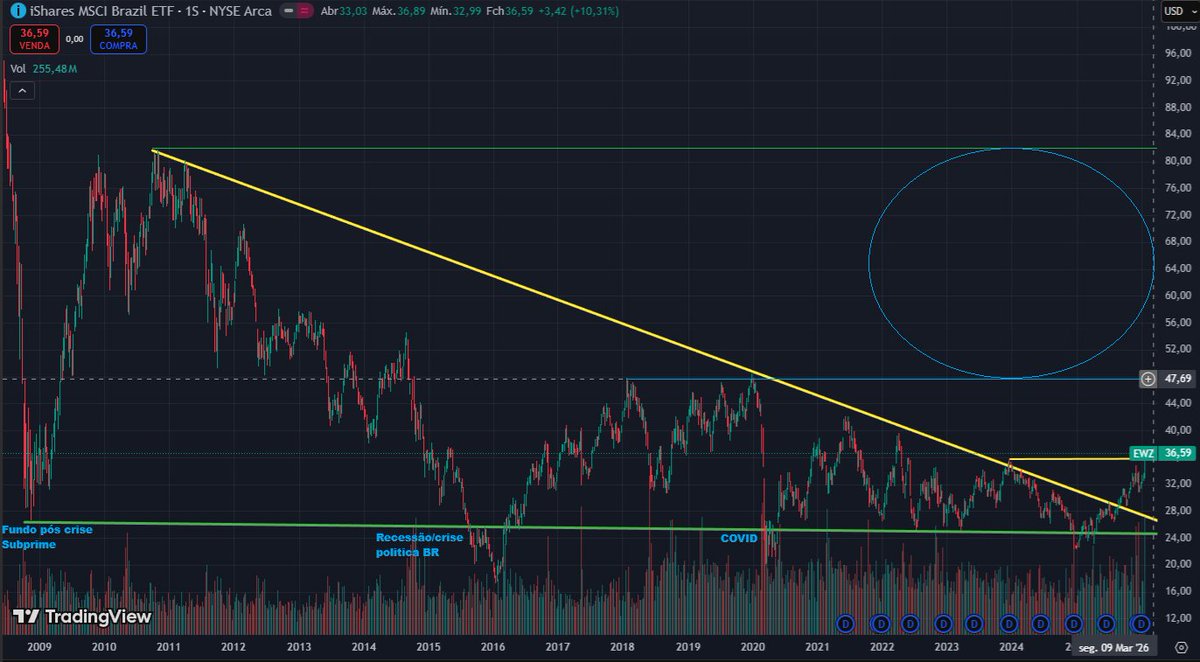Click the COVID text annotation

739,538
